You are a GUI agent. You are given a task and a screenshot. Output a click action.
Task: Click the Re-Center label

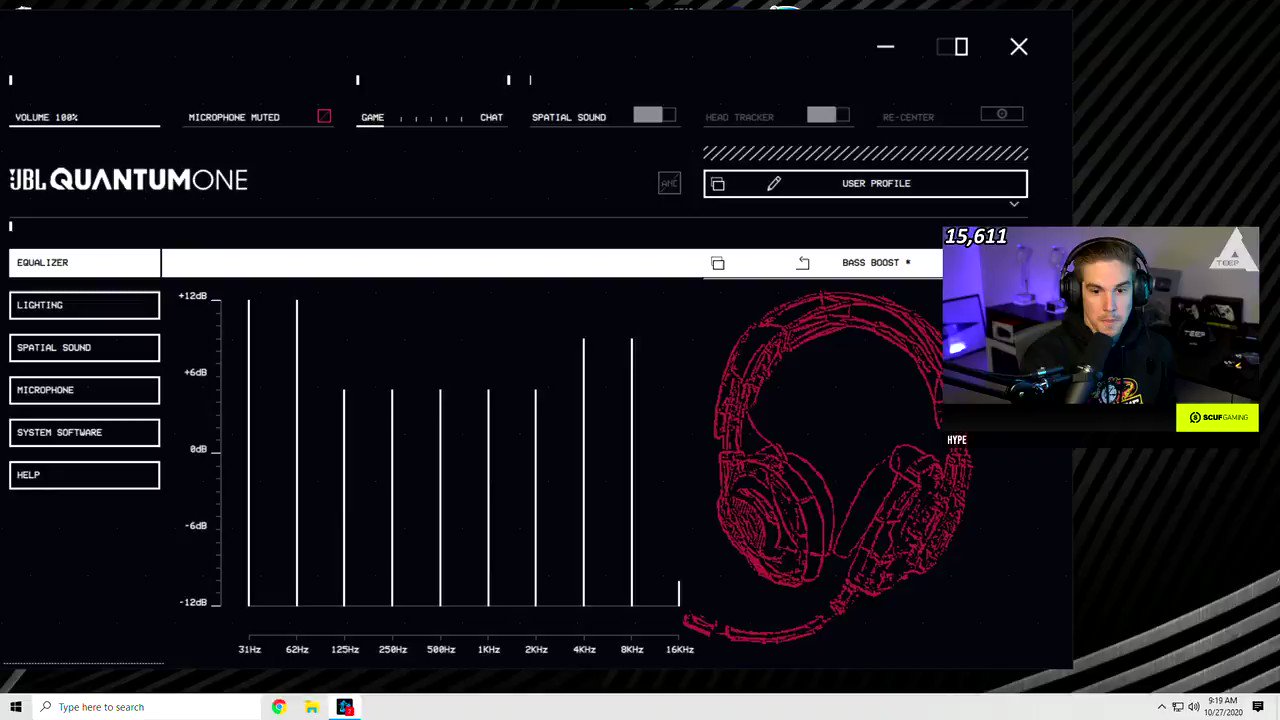(x=908, y=117)
